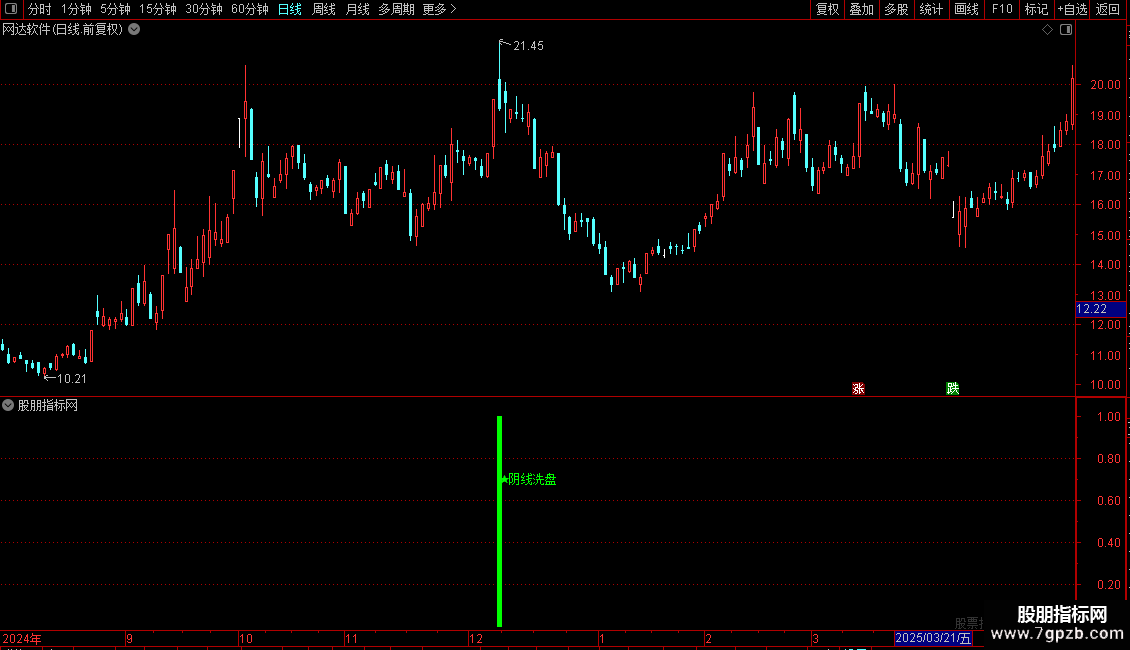Switch to 分时 intraday view

40,9
